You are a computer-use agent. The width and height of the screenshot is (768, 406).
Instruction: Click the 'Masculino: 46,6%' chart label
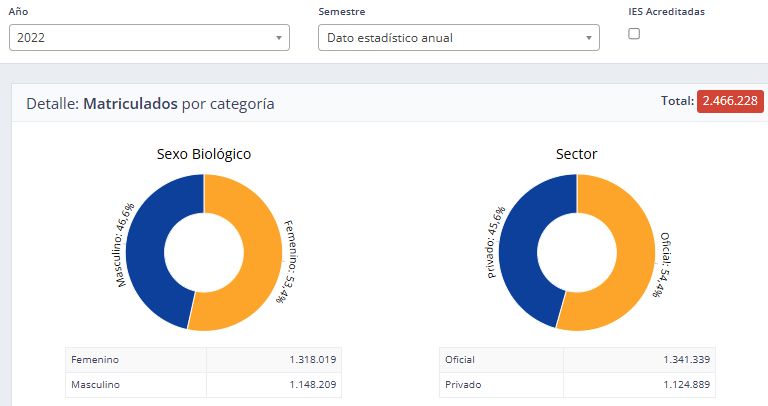pos(125,244)
